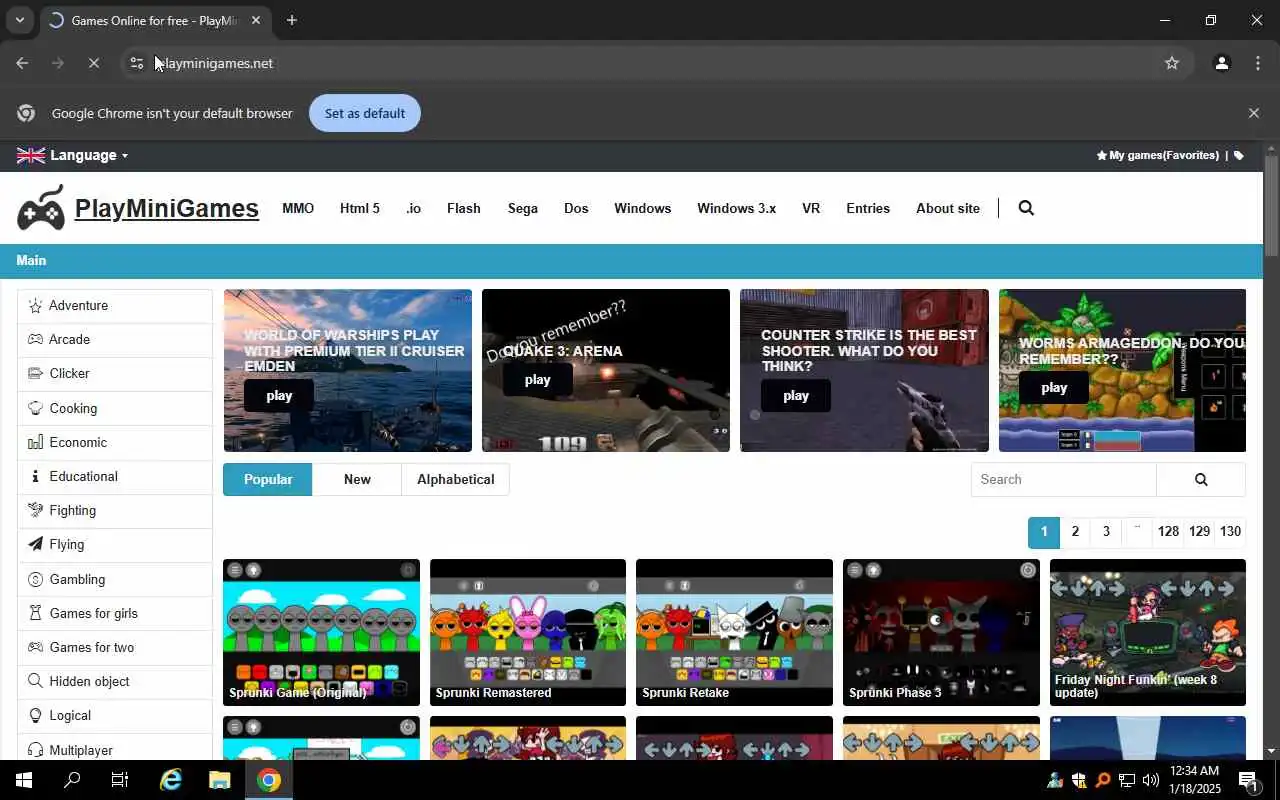Open File Explorer from taskbar
The image size is (1280, 800).
(x=219, y=780)
